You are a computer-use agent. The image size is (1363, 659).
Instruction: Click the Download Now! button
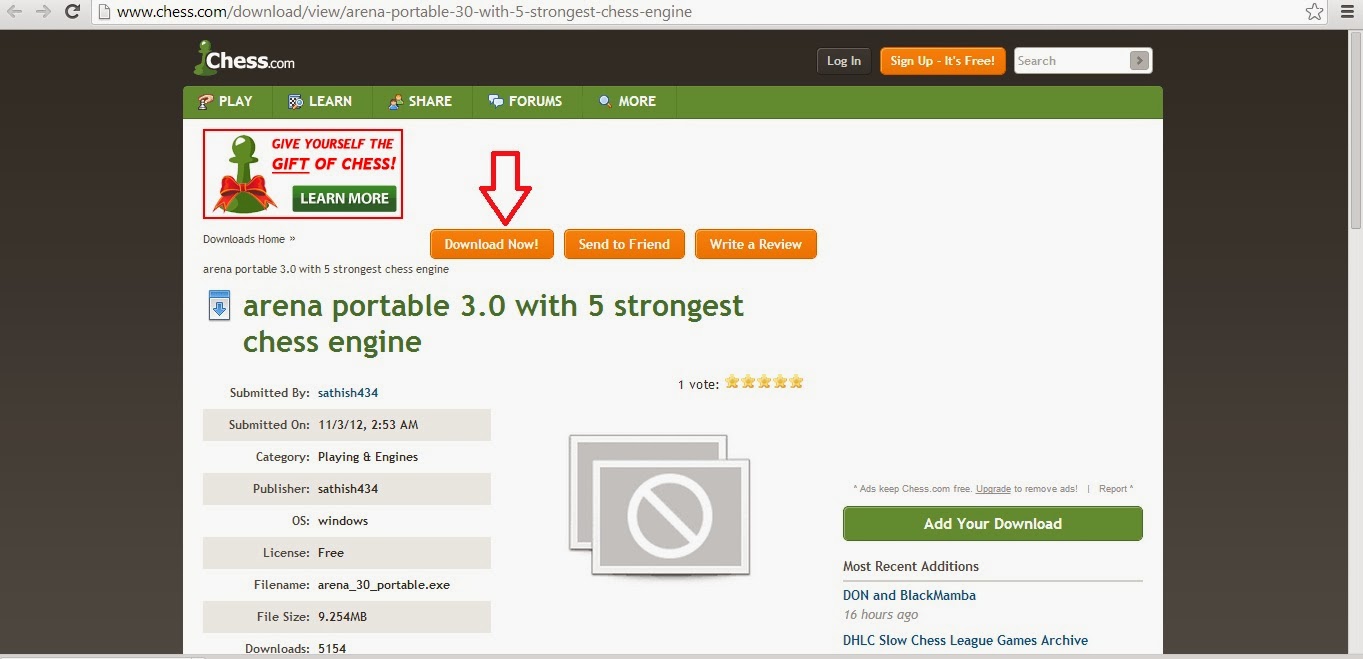tap(491, 244)
